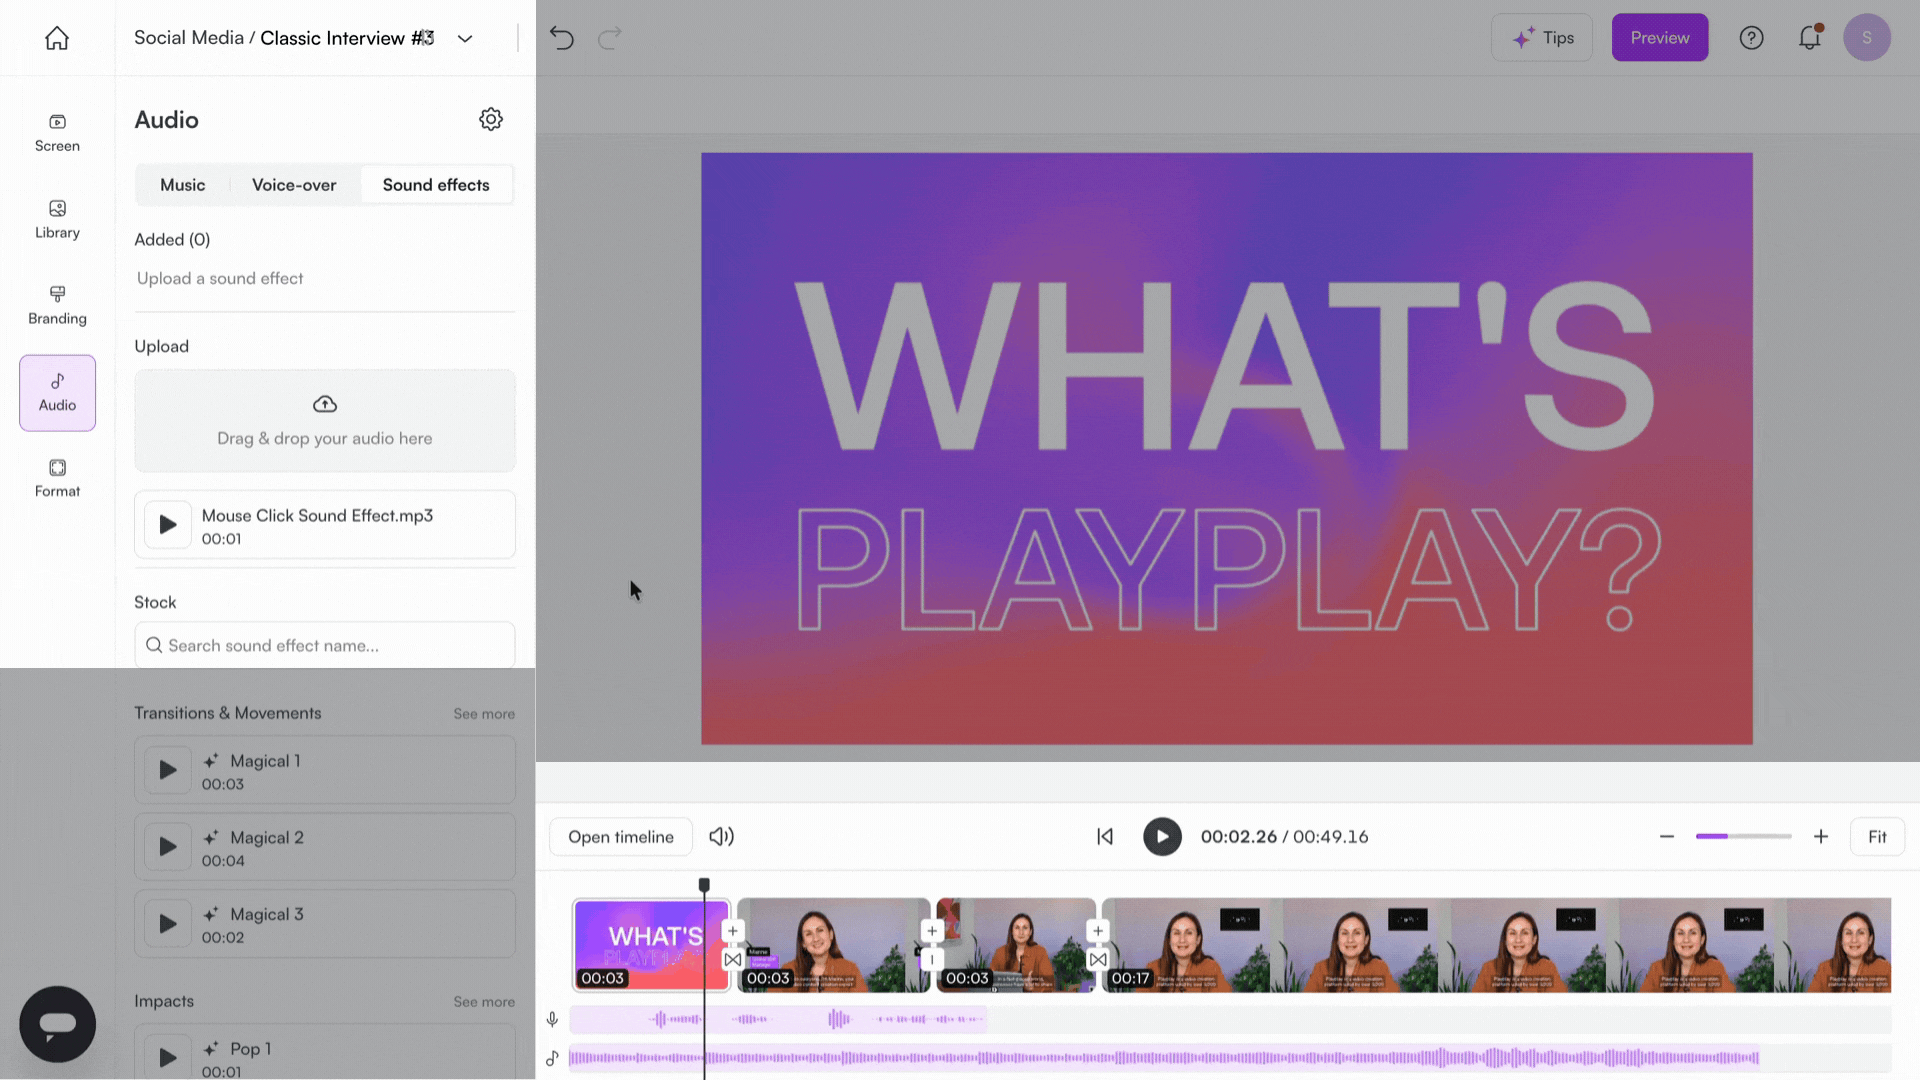Play Mouse Click Sound Effect.mp3 preview
The width and height of the screenshot is (1920, 1080).
168,525
